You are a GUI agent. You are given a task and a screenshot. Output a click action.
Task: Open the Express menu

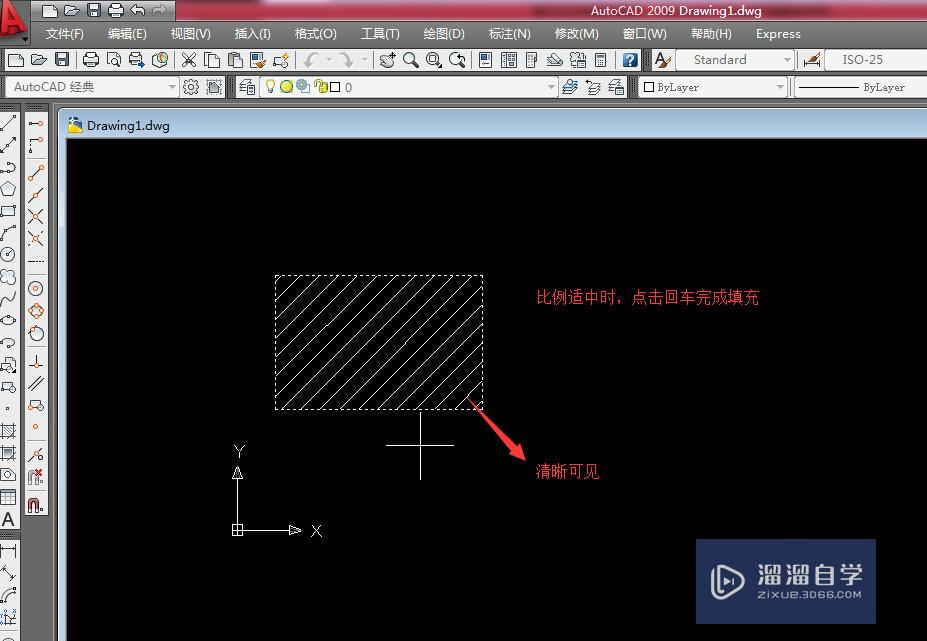click(778, 34)
